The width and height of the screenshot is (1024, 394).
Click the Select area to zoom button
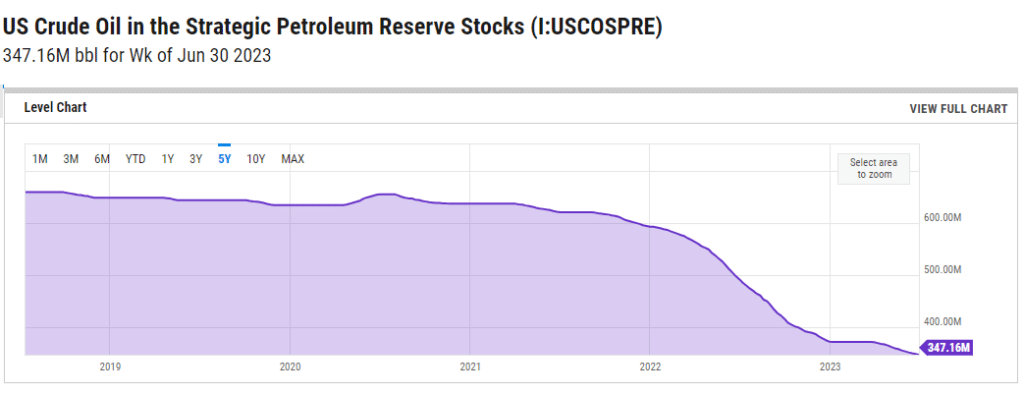point(874,169)
